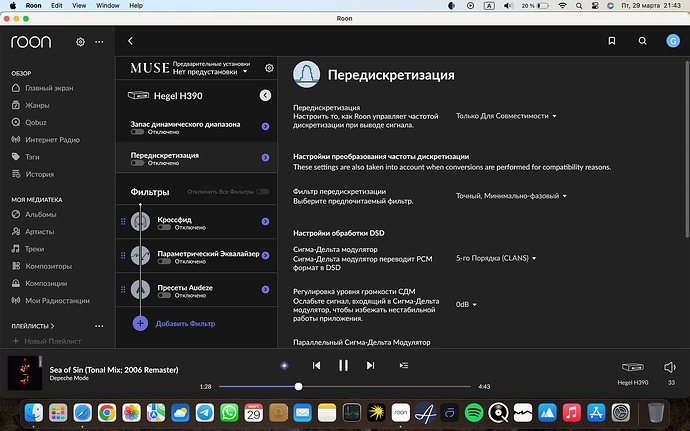Screen dimensions: 690x431
Task: Open volume speaker icon
Action: tap(670, 367)
